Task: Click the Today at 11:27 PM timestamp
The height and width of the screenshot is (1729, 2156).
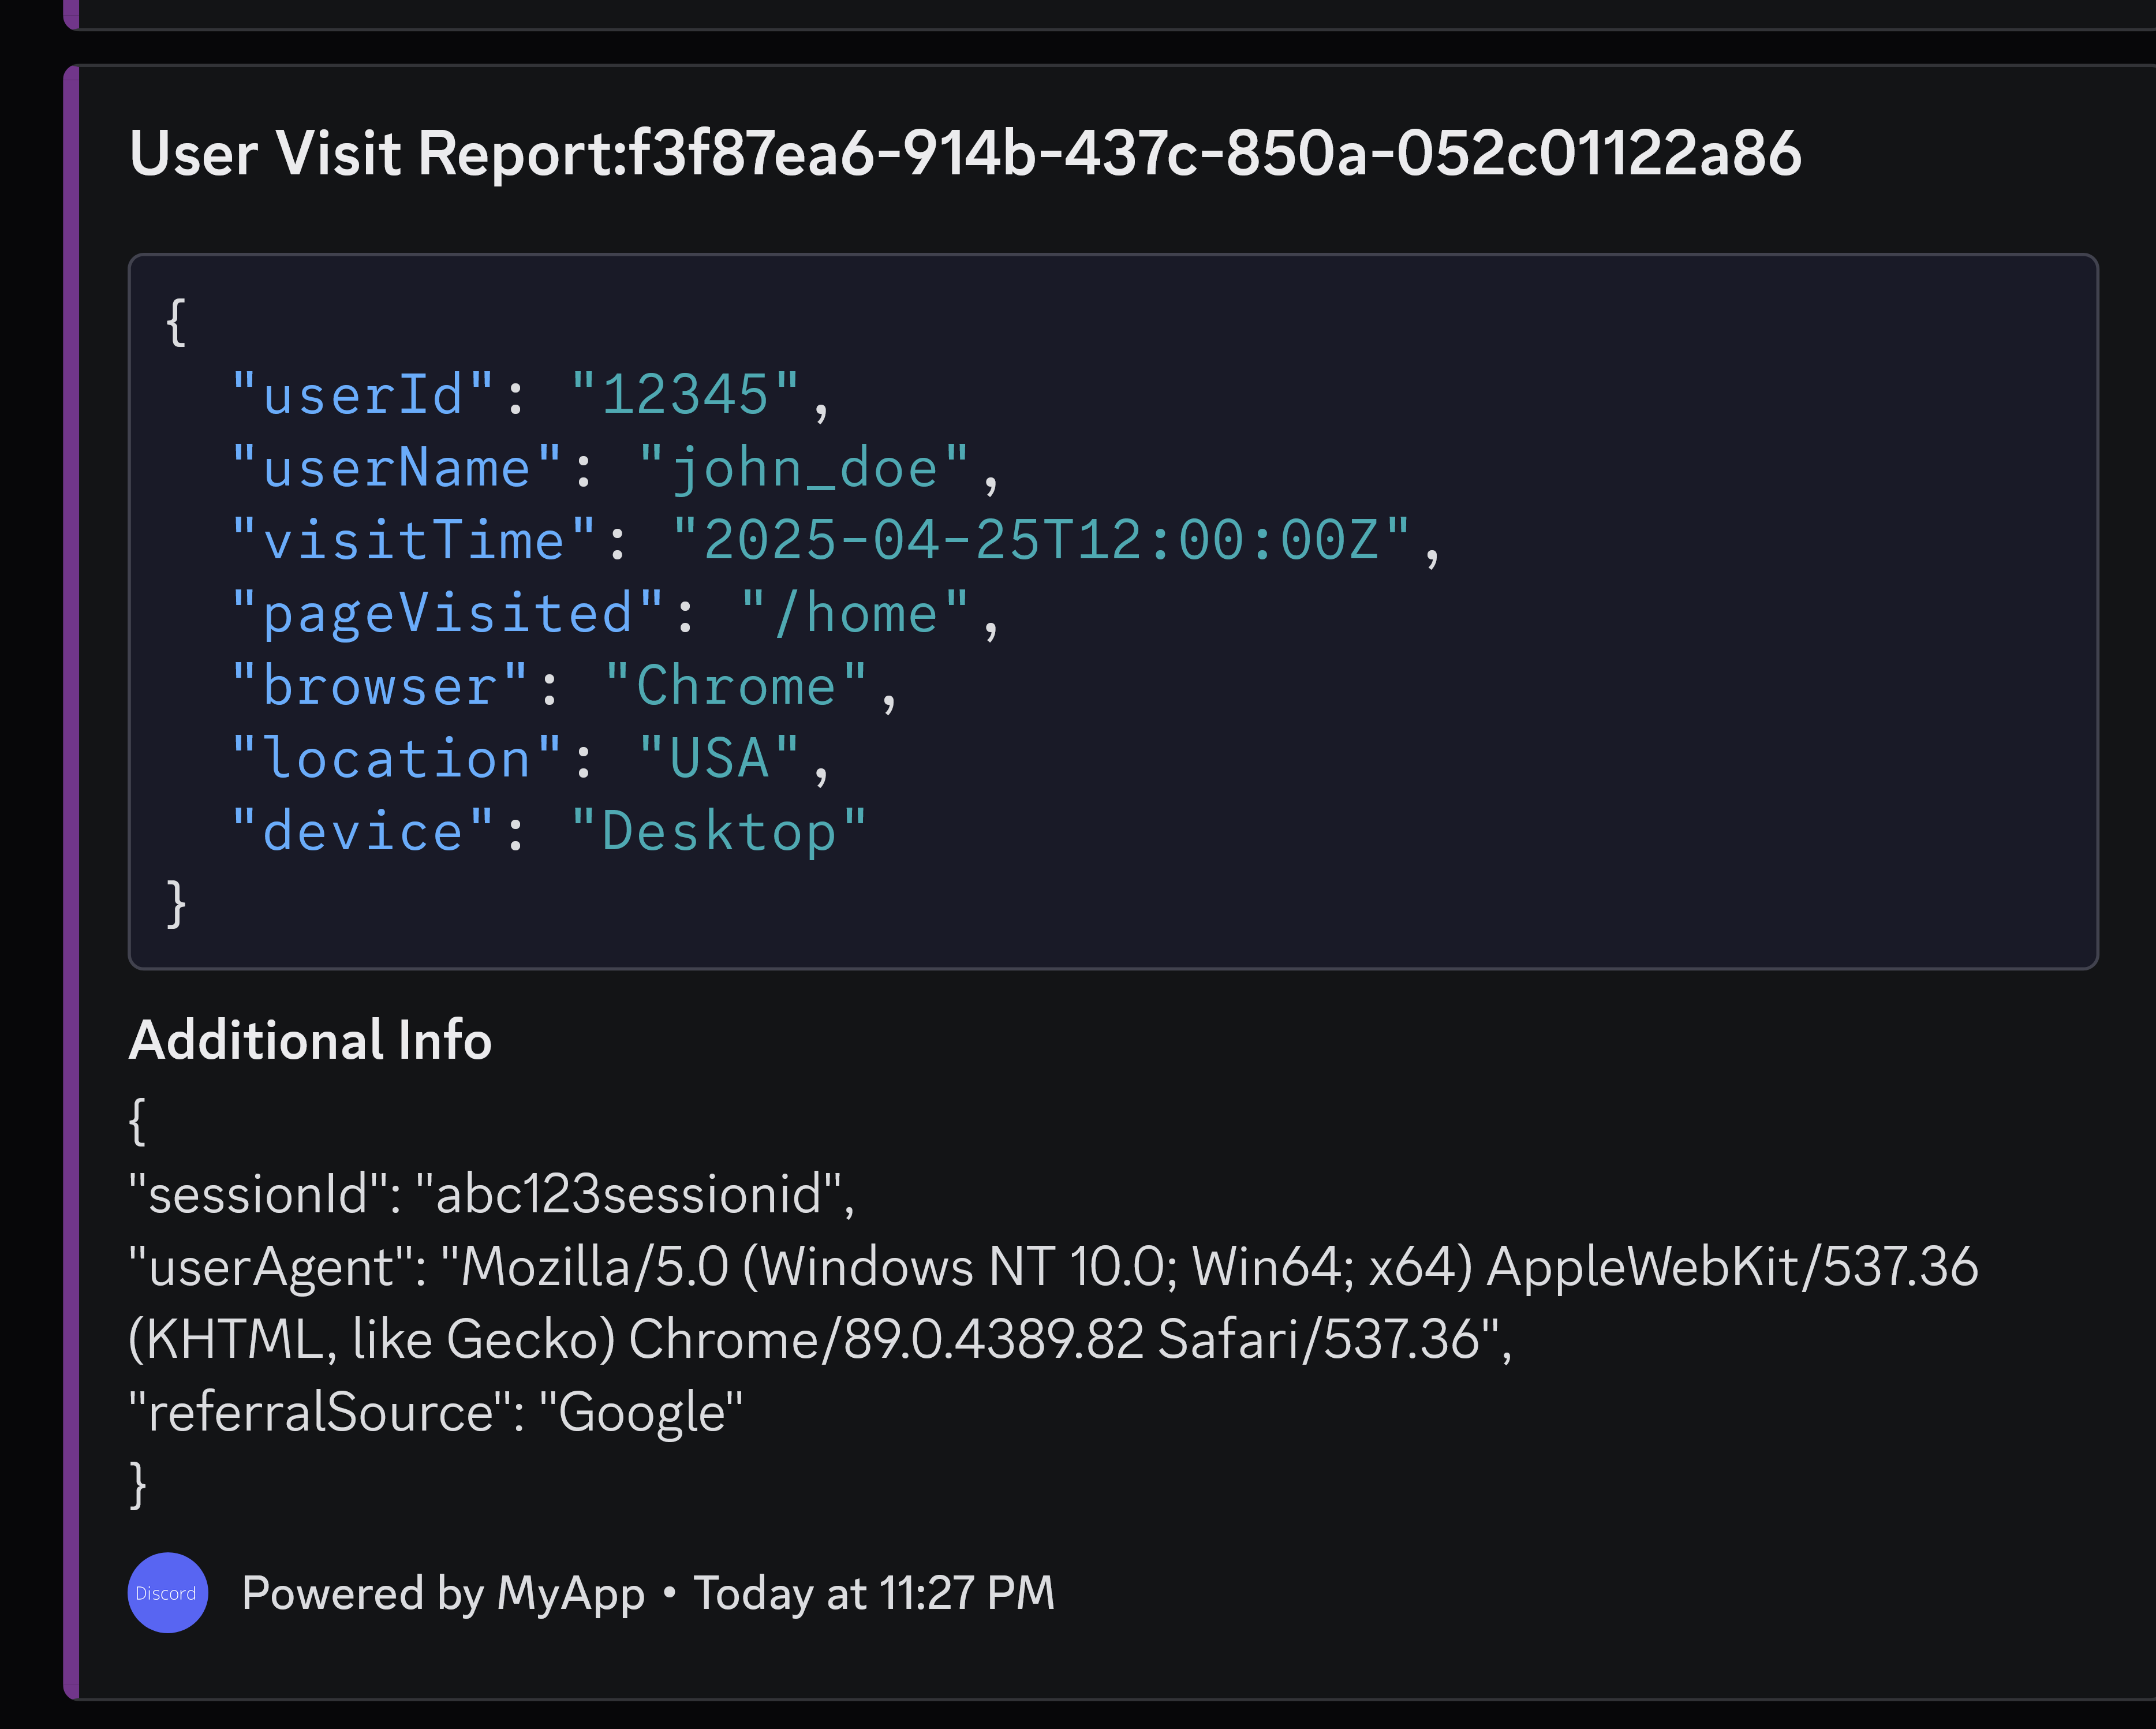Action: 875,1593
